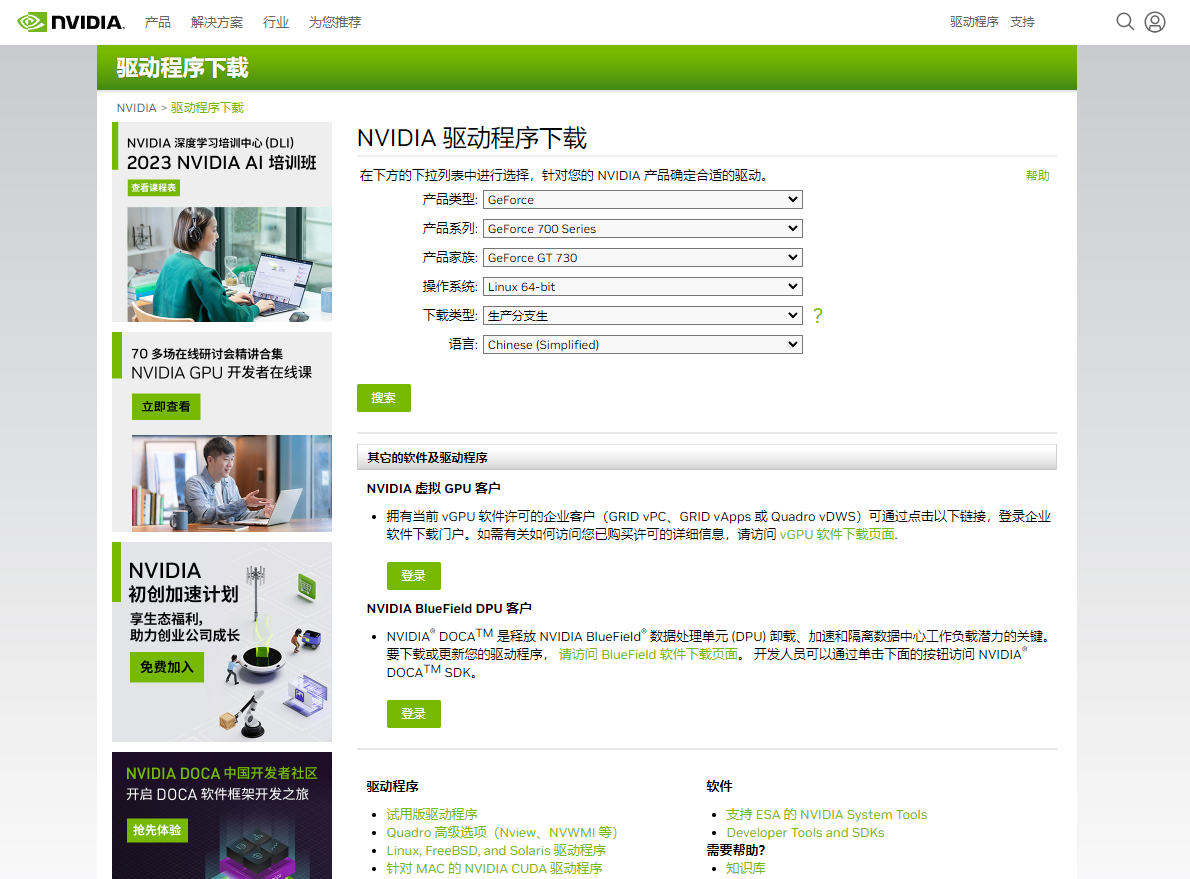
Task: Click the 立即查看 button on GPU 开发者在线课 banner
Action: [x=166, y=407]
